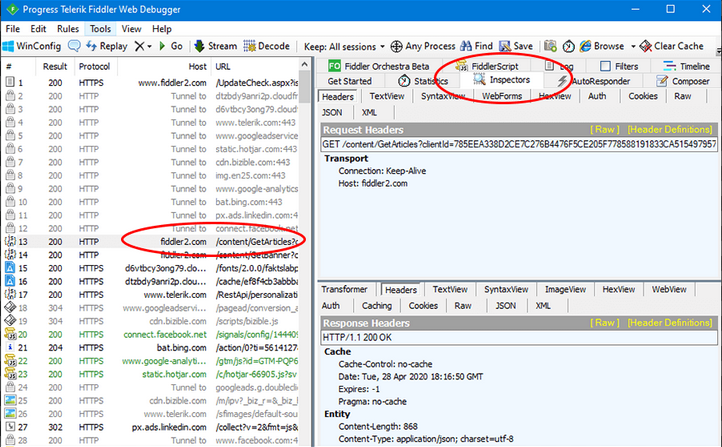Open the WinConfig tool
Viewport: 722px width, 447px height.
point(32,46)
